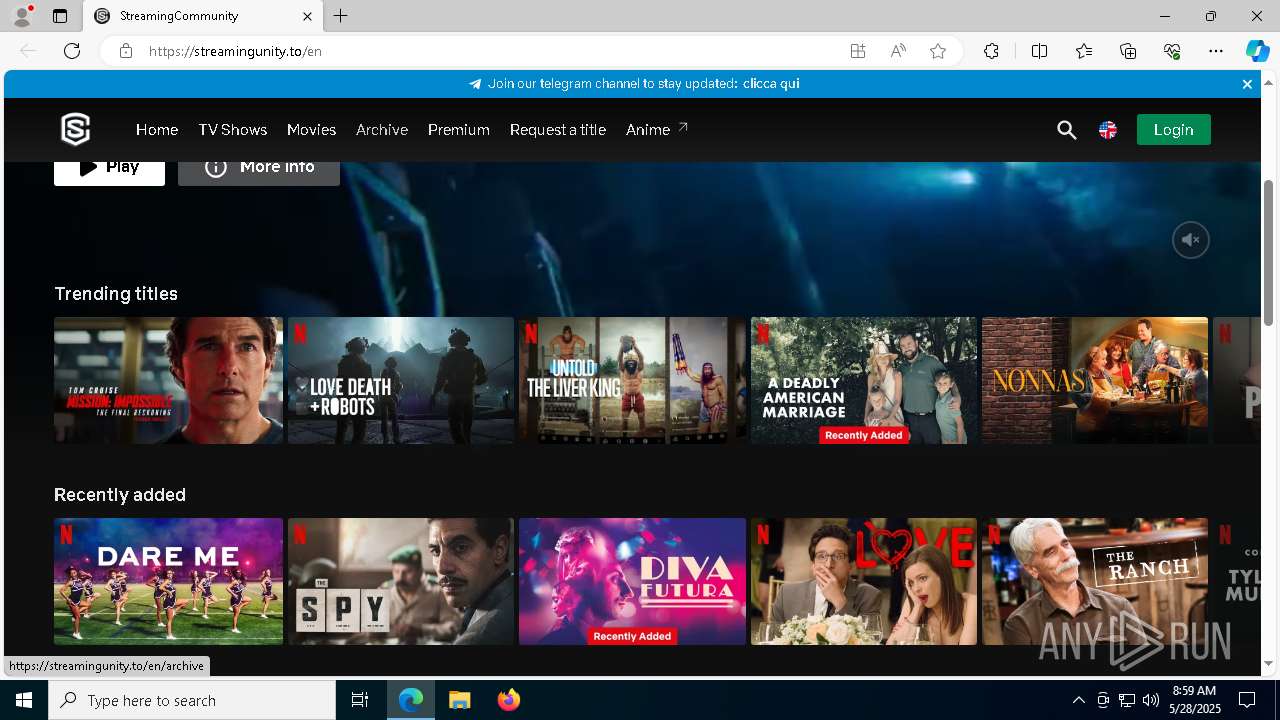Open the site search magnifier icon
This screenshot has width=1280, height=720.
coord(1066,130)
